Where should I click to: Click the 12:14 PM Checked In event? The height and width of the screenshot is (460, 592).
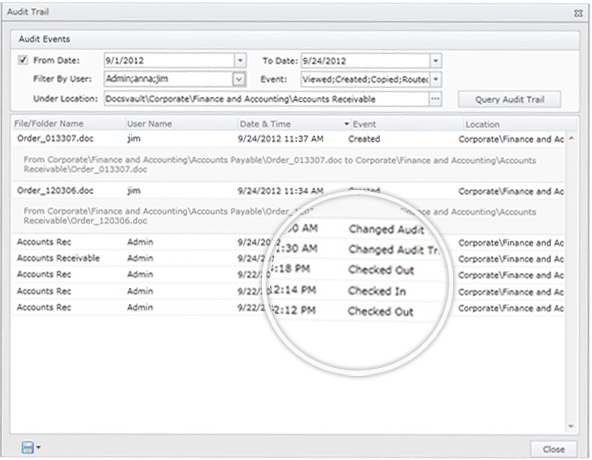377,291
